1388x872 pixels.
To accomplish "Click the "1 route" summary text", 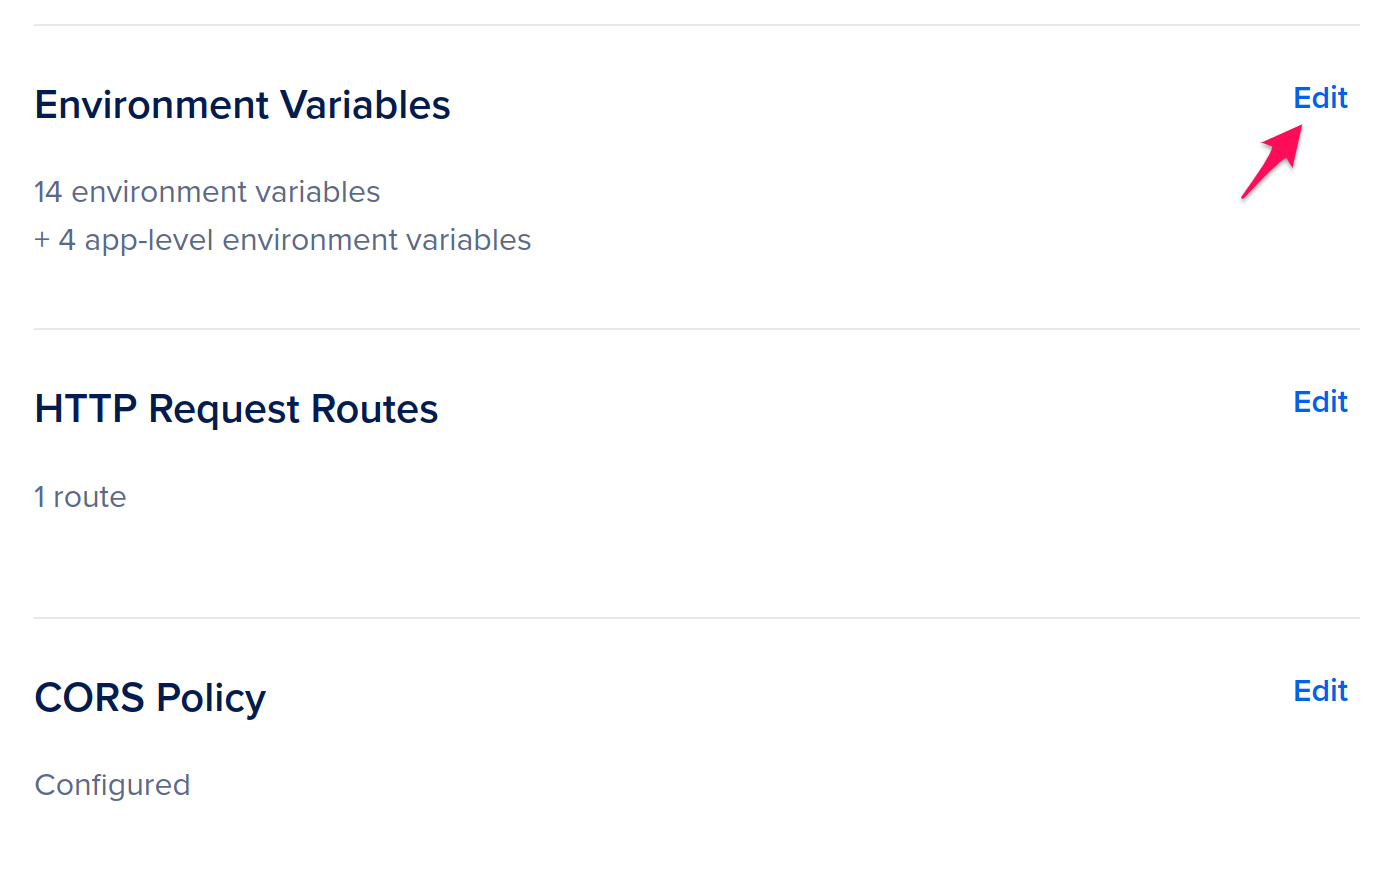I will pyautogui.click(x=80, y=497).
